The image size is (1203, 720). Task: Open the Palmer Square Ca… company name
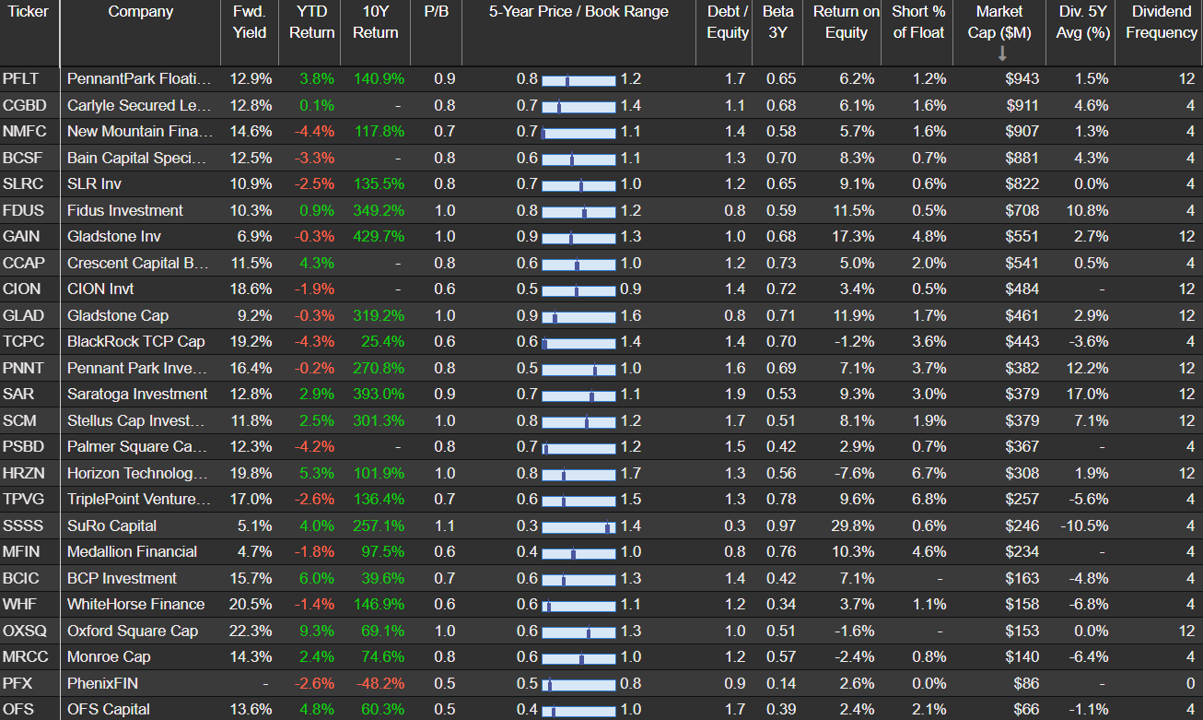click(137, 446)
